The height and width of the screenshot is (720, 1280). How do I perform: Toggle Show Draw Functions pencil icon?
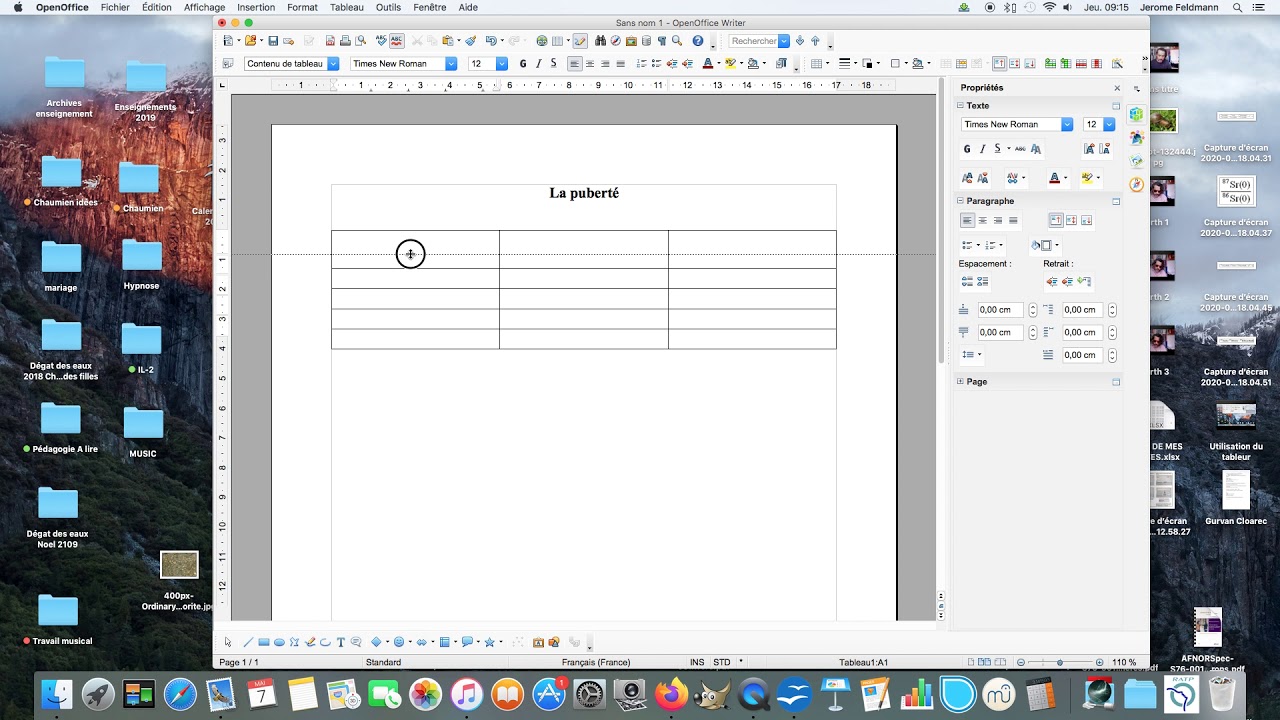pyautogui.click(x=580, y=41)
